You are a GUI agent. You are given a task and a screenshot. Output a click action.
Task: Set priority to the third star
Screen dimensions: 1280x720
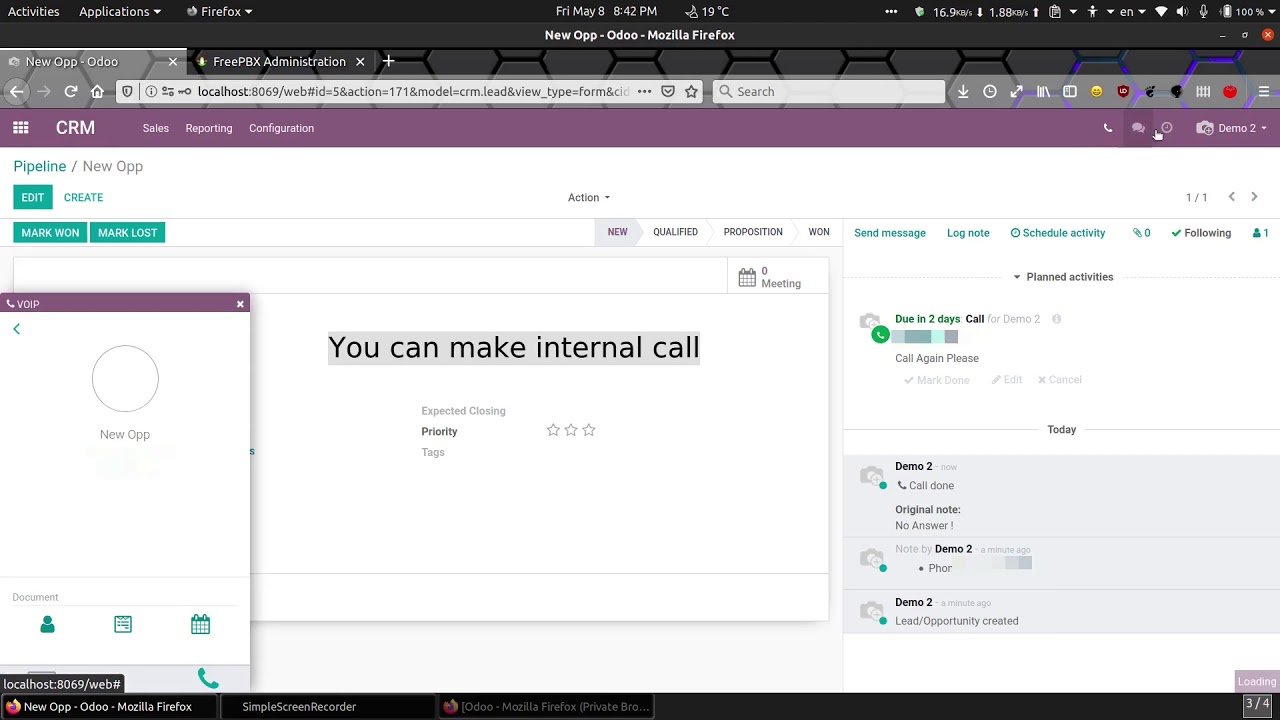tap(589, 430)
